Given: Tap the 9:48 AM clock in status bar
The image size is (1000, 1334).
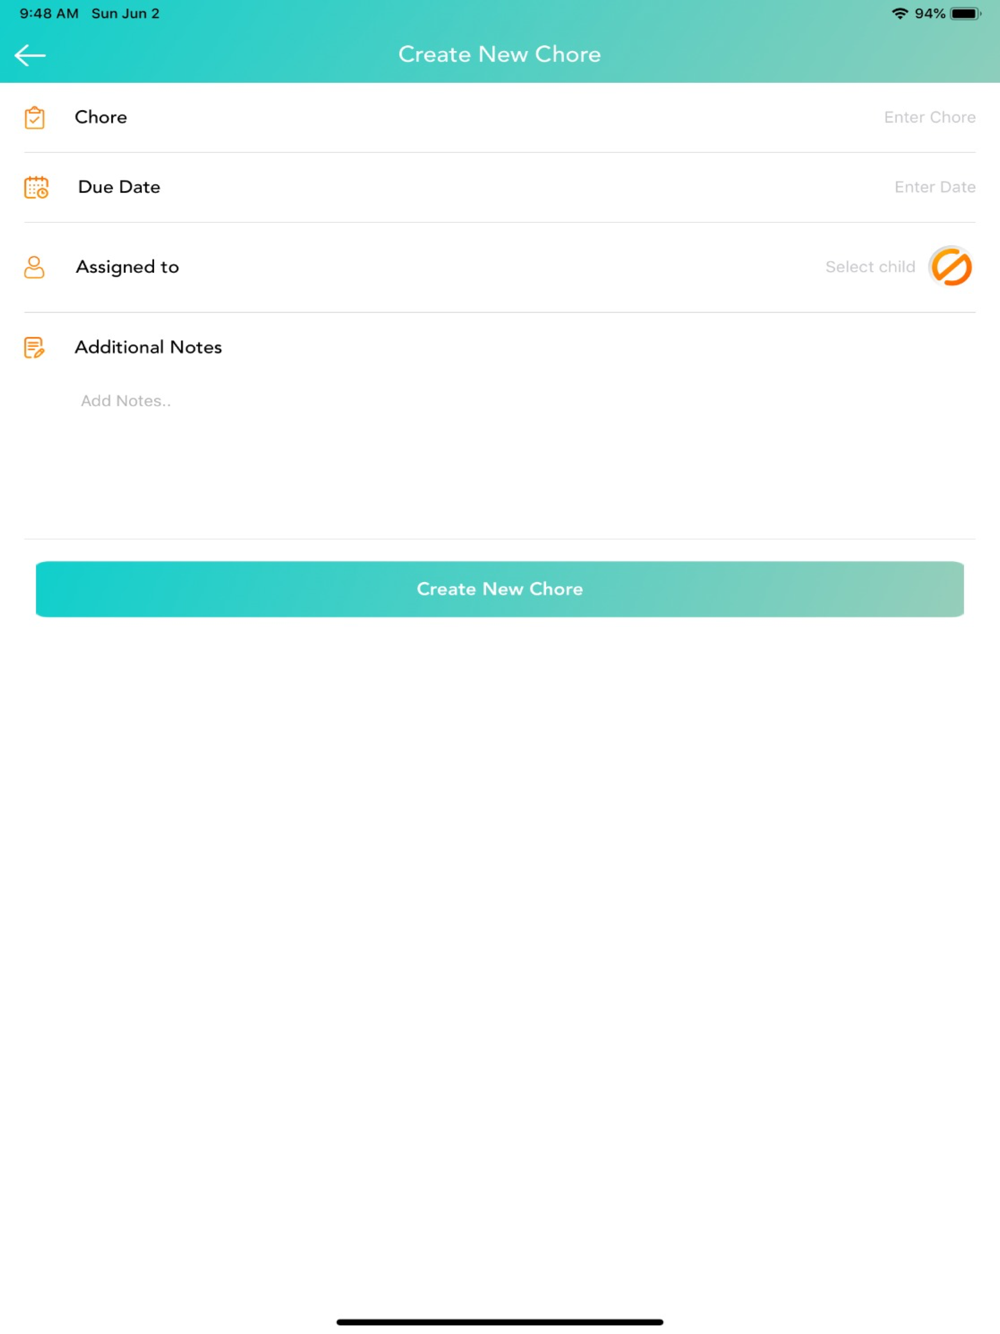Looking at the screenshot, I should point(49,14).
